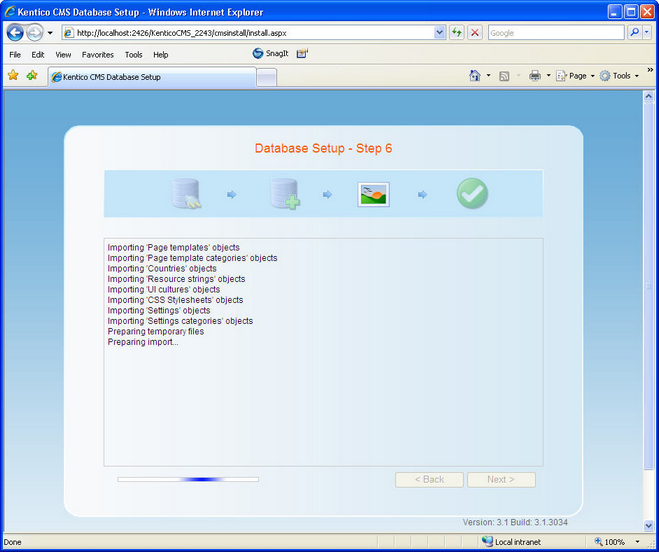Viewport: 659px width, 552px height.
Task: Click the Done status text
Action: pos(13,542)
